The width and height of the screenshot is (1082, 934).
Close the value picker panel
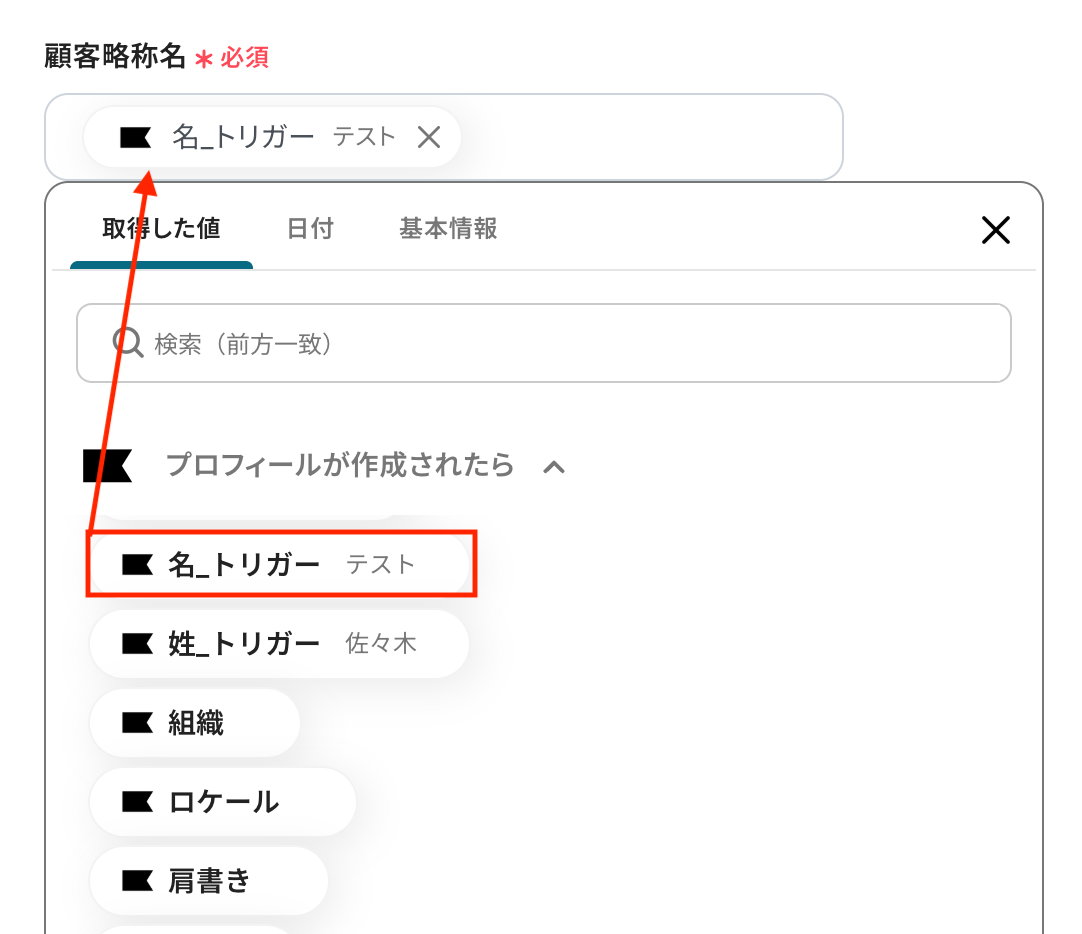[x=995, y=230]
